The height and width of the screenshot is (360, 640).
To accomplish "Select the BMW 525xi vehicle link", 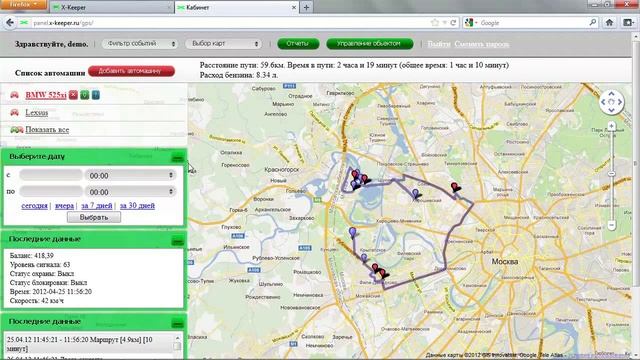I will [46, 95].
